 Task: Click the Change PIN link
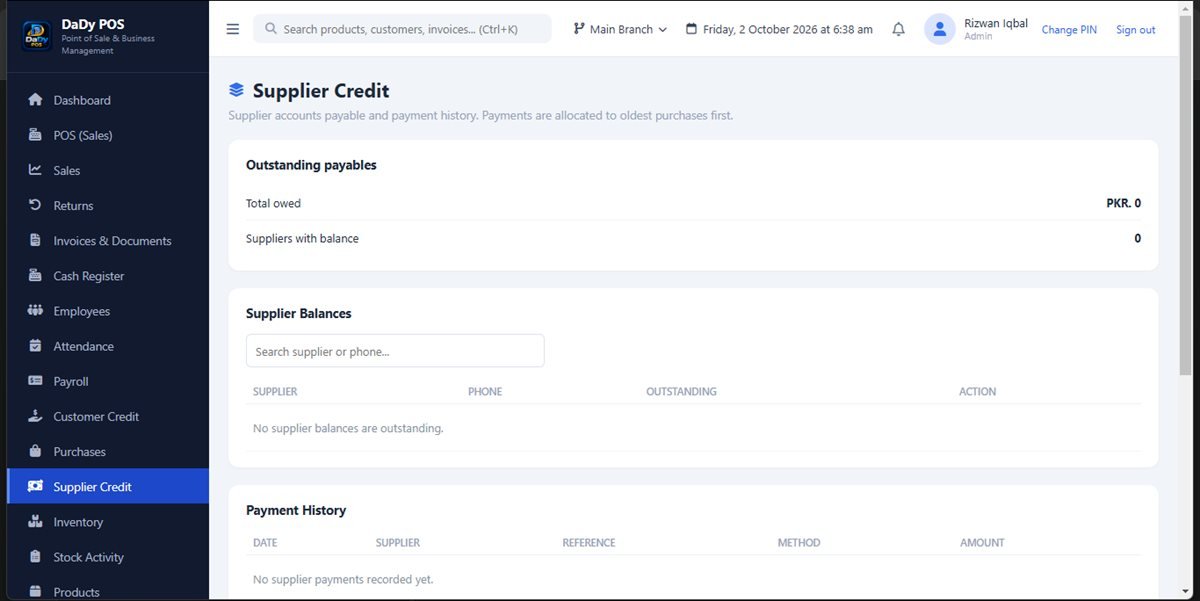1069,30
